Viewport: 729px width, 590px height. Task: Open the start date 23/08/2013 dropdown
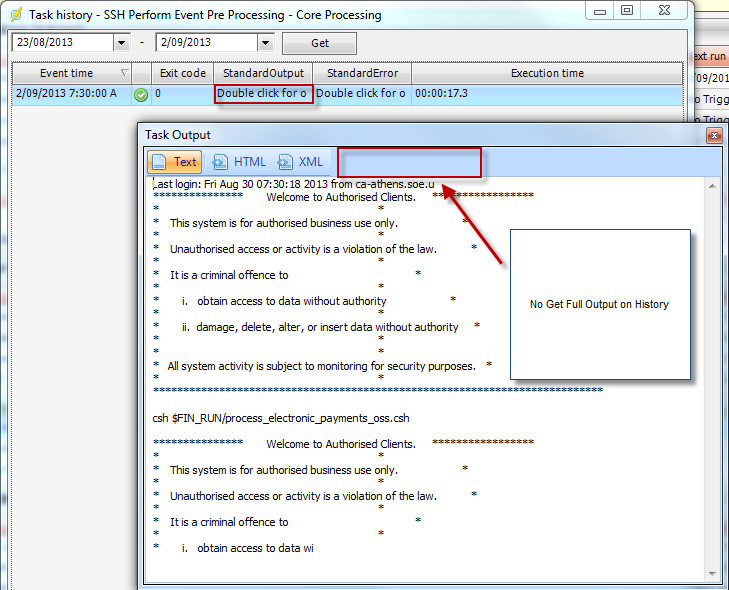click(122, 43)
